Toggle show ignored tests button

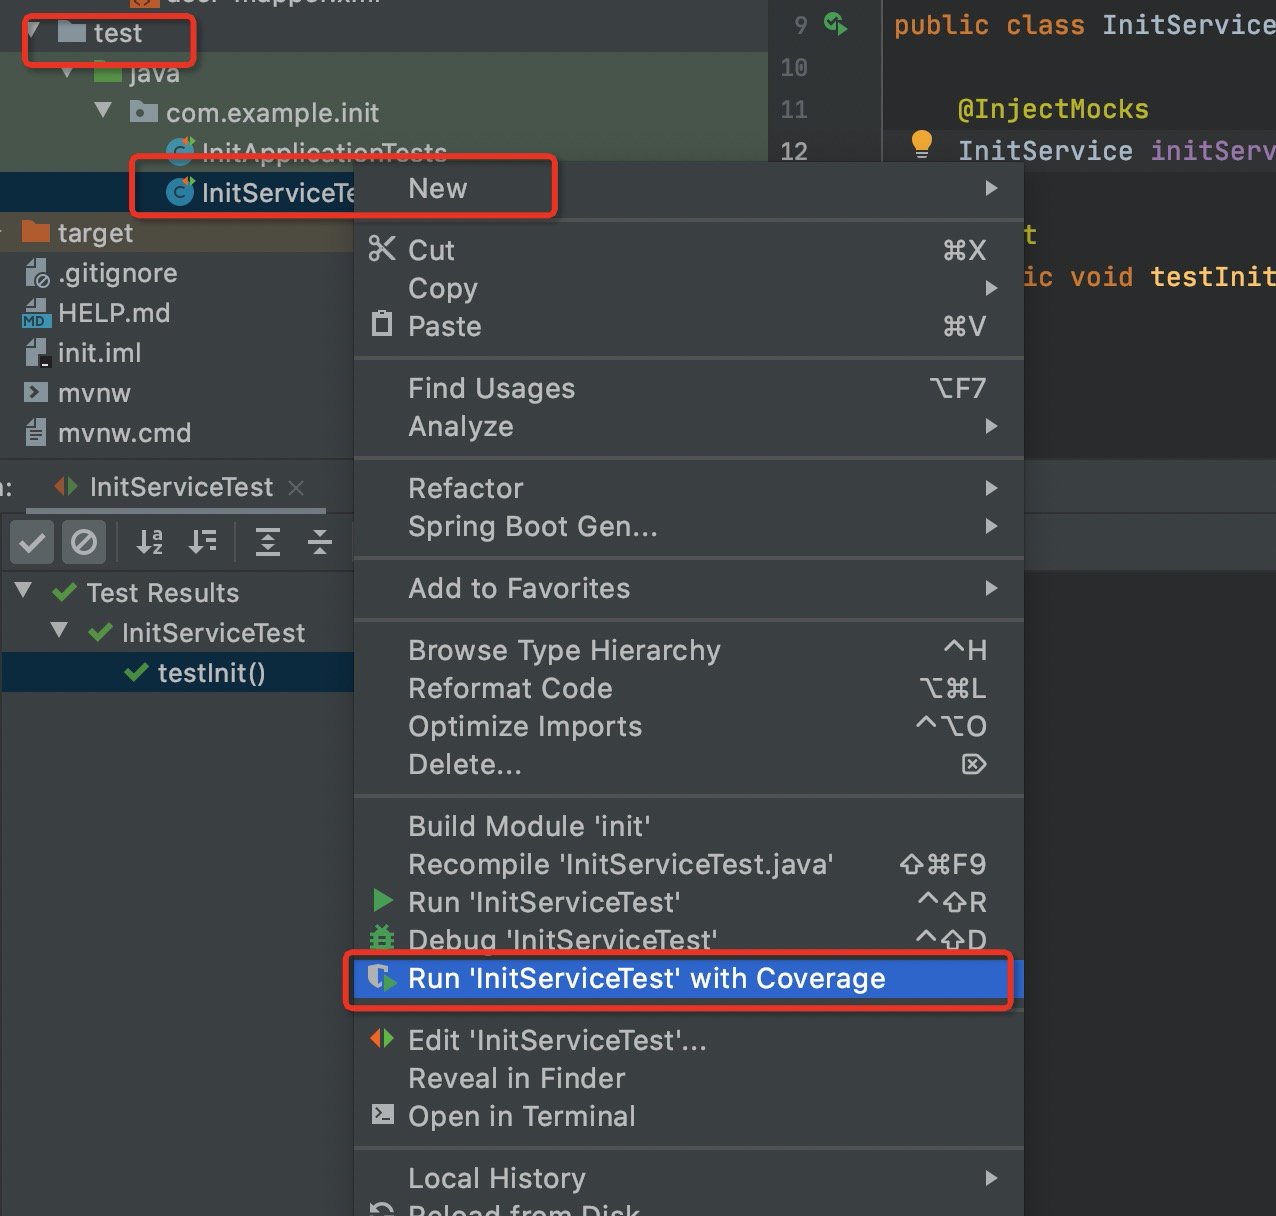click(84, 543)
